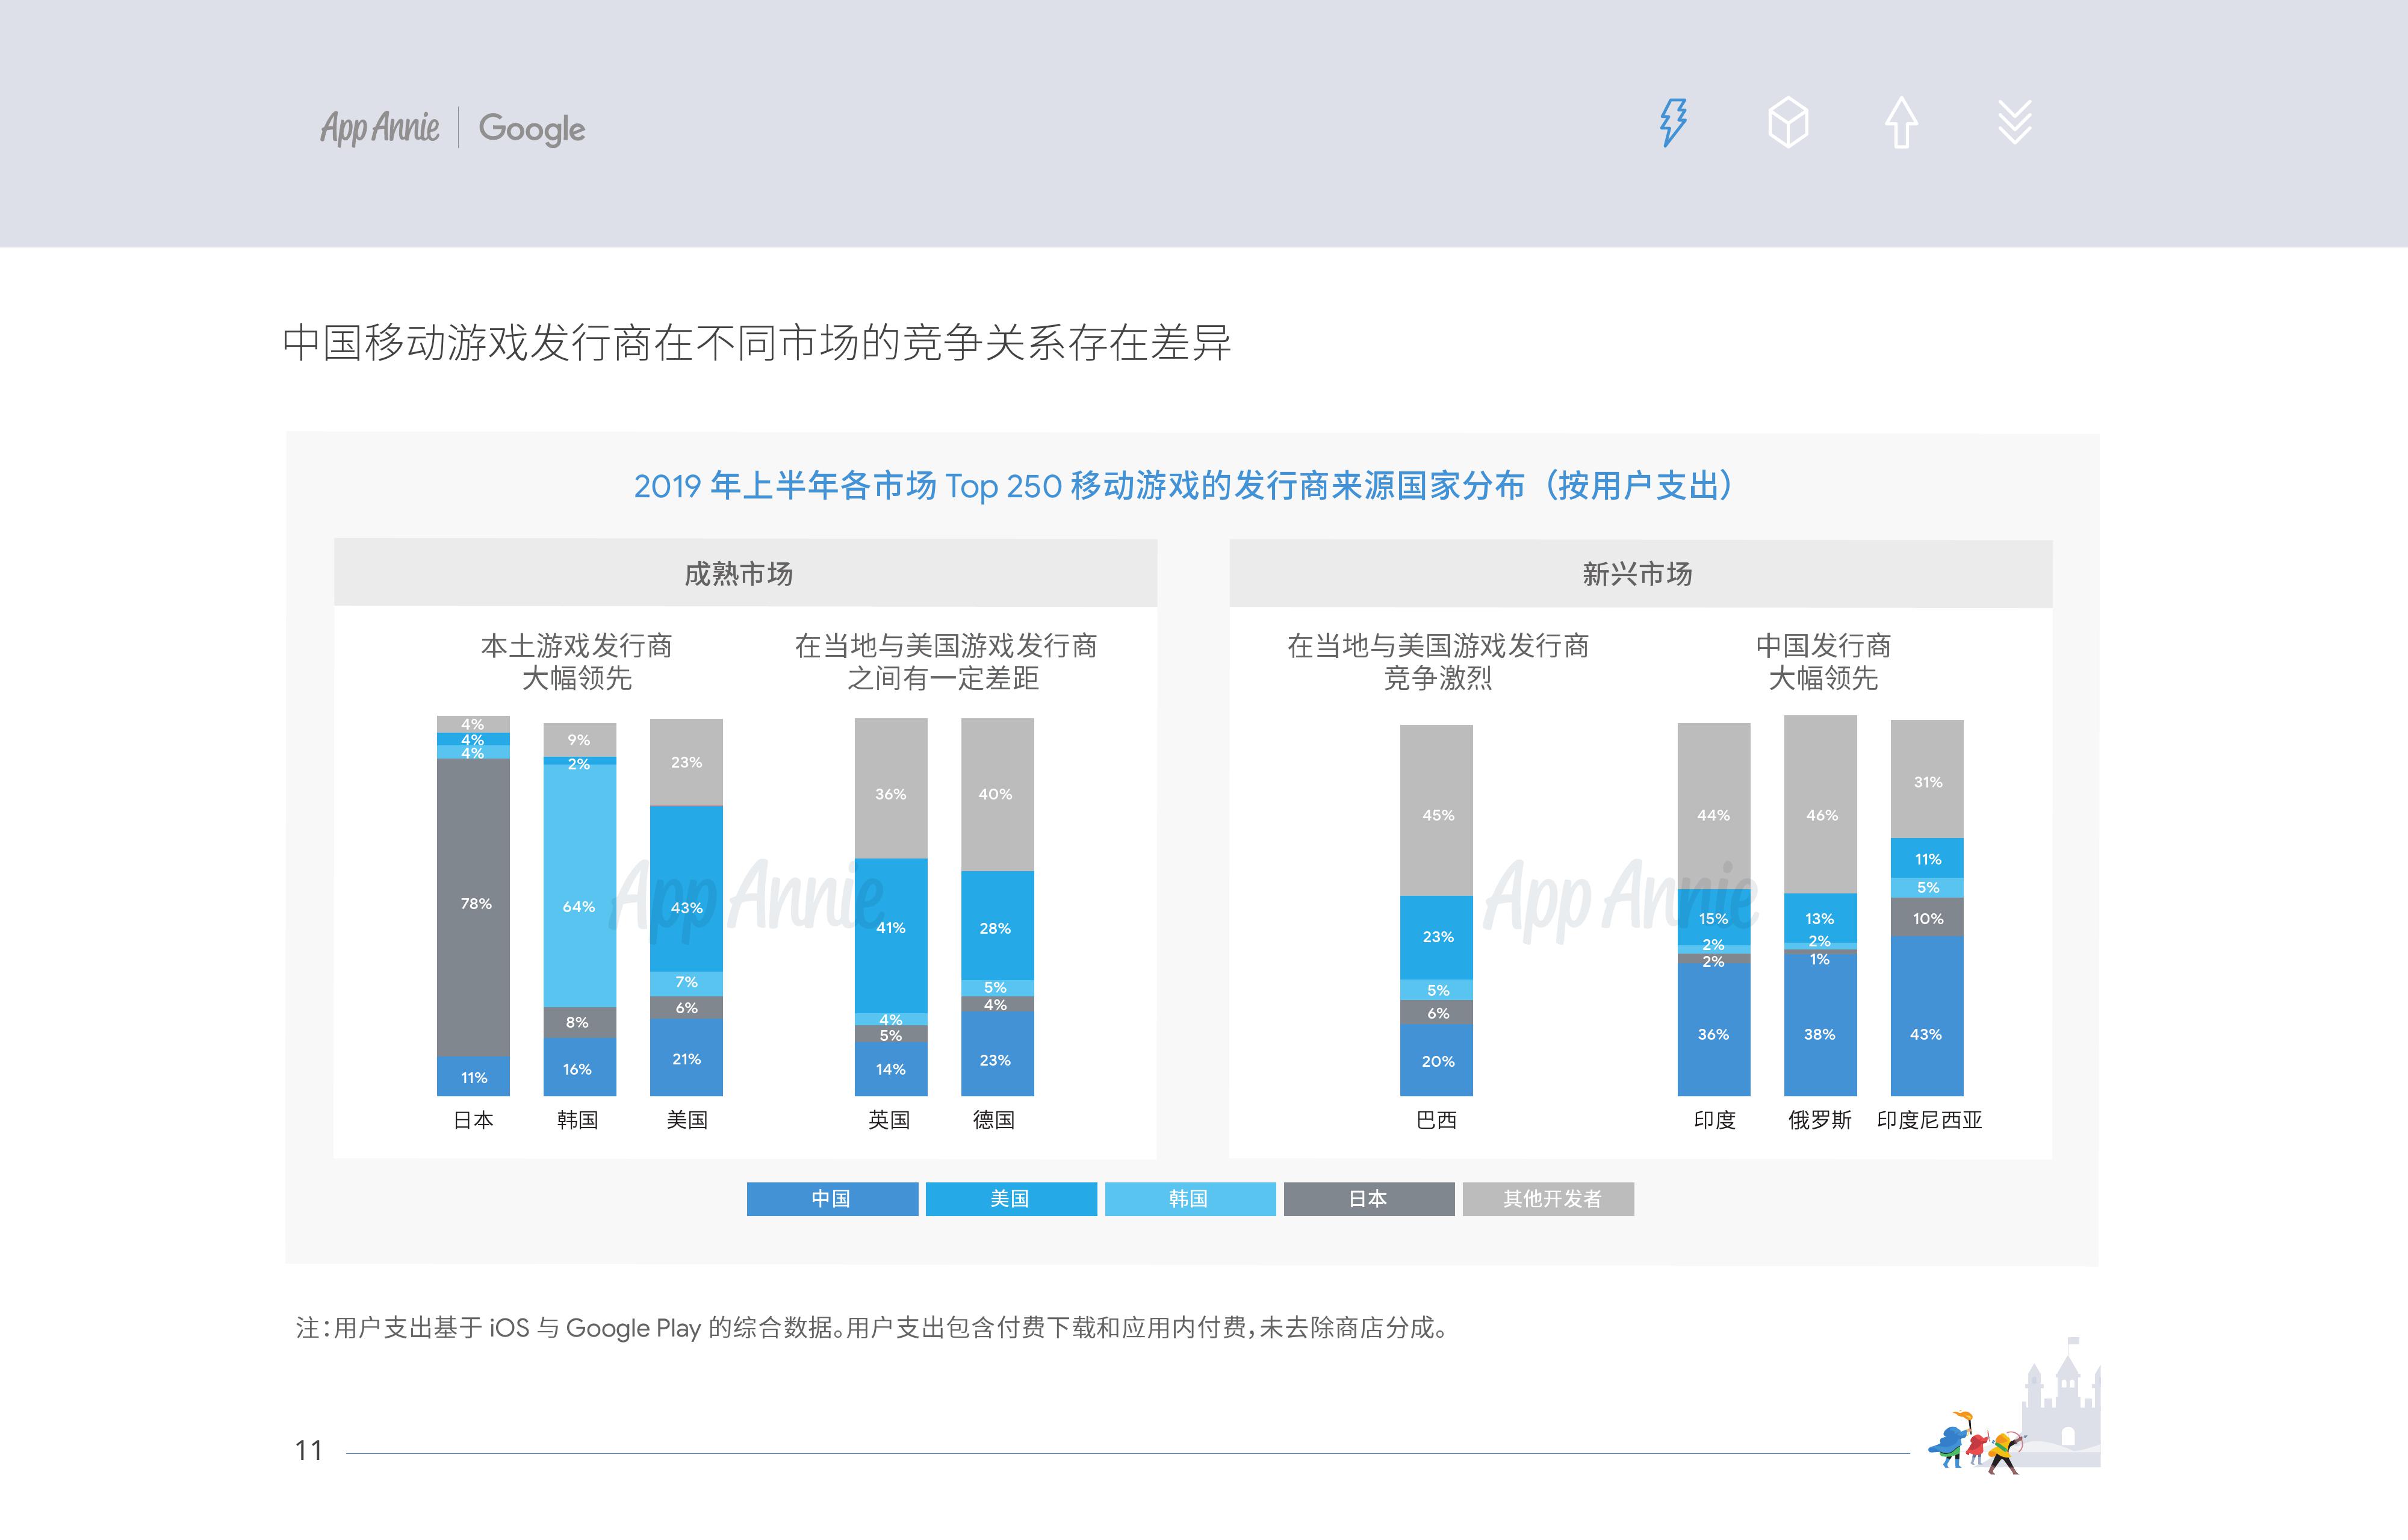Click the lightning bolt icon in header
This screenshot has height=1540, width=2408.
[x=1673, y=123]
